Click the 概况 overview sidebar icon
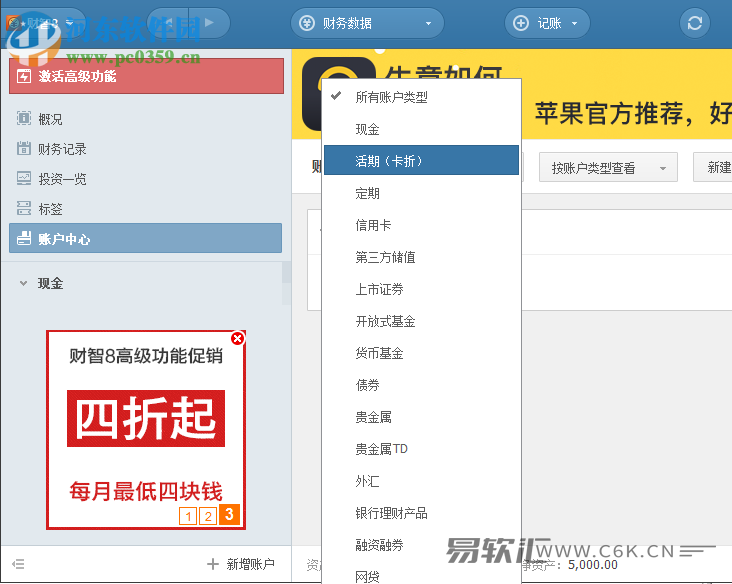The width and height of the screenshot is (732, 584). pos(24,119)
